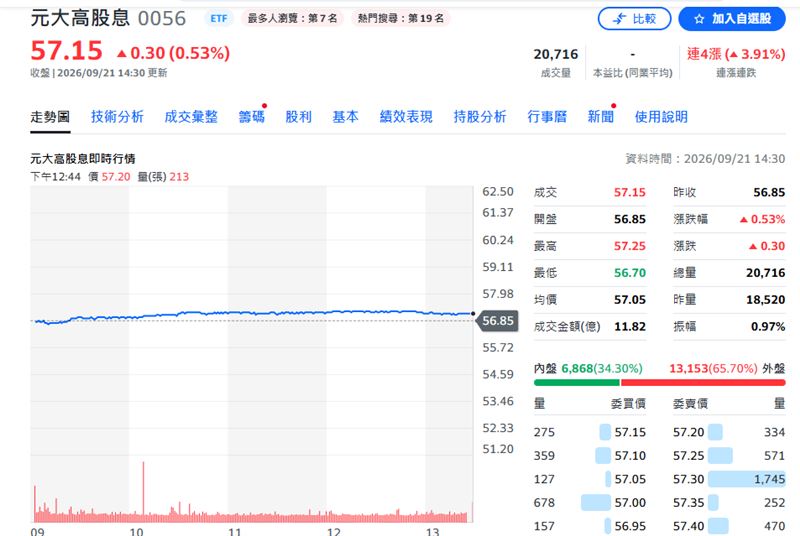Add stock with 加入自選股 button

click(x=732, y=19)
